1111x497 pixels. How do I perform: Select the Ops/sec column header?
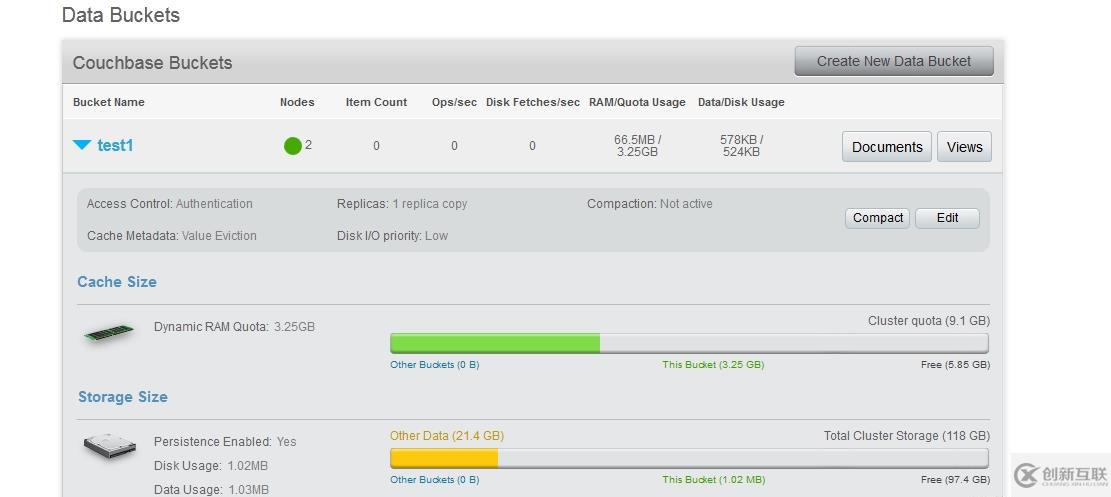(454, 102)
